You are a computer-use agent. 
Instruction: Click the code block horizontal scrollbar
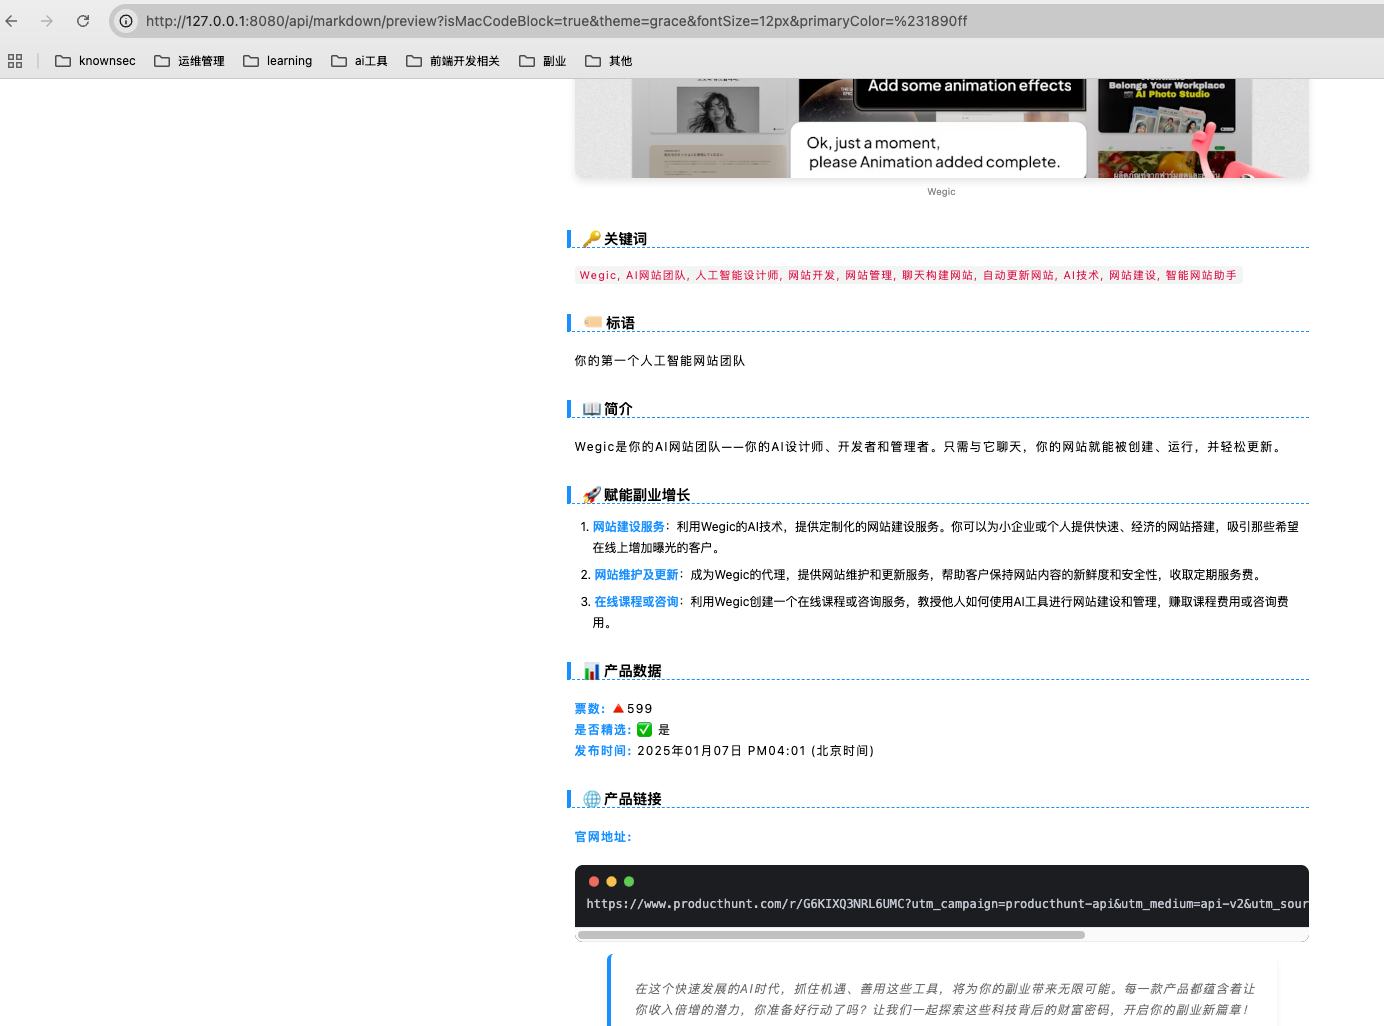pyautogui.click(x=831, y=935)
